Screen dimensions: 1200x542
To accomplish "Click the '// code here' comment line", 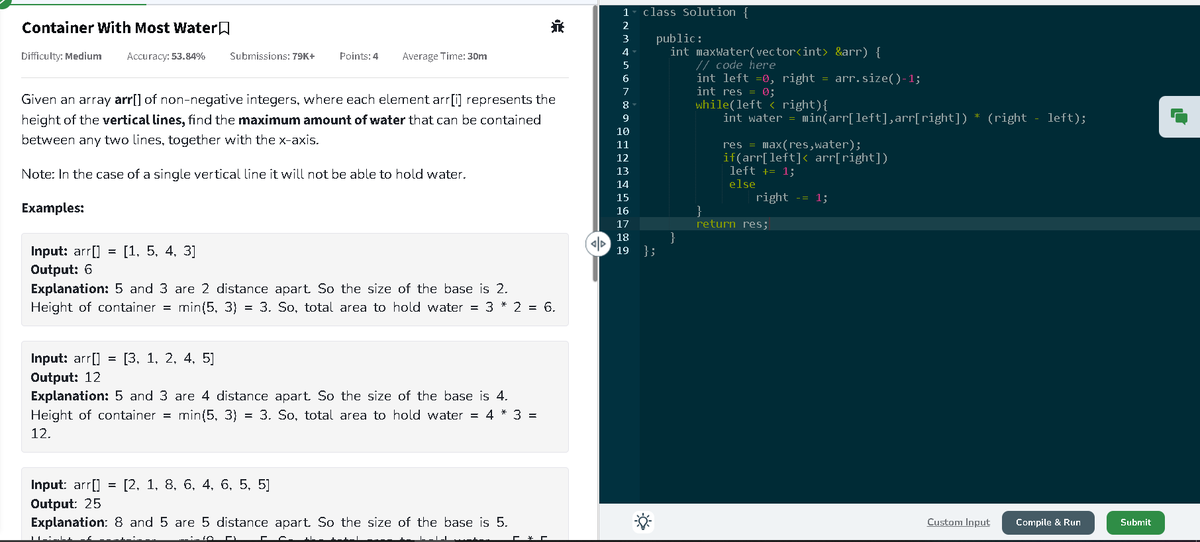I will coord(736,65).
